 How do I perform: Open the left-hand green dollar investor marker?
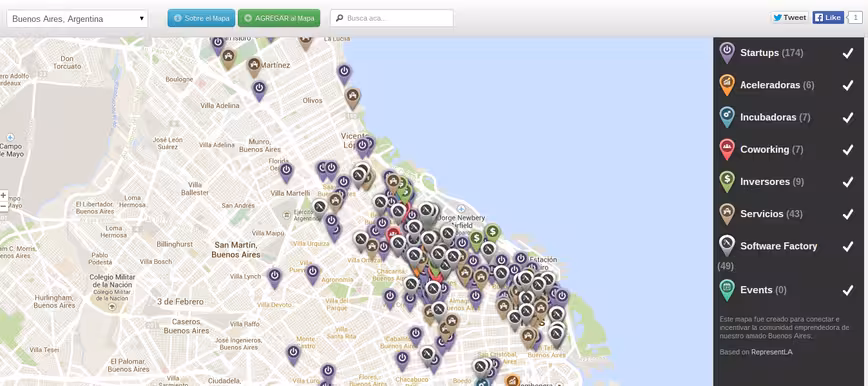point(476,241)
